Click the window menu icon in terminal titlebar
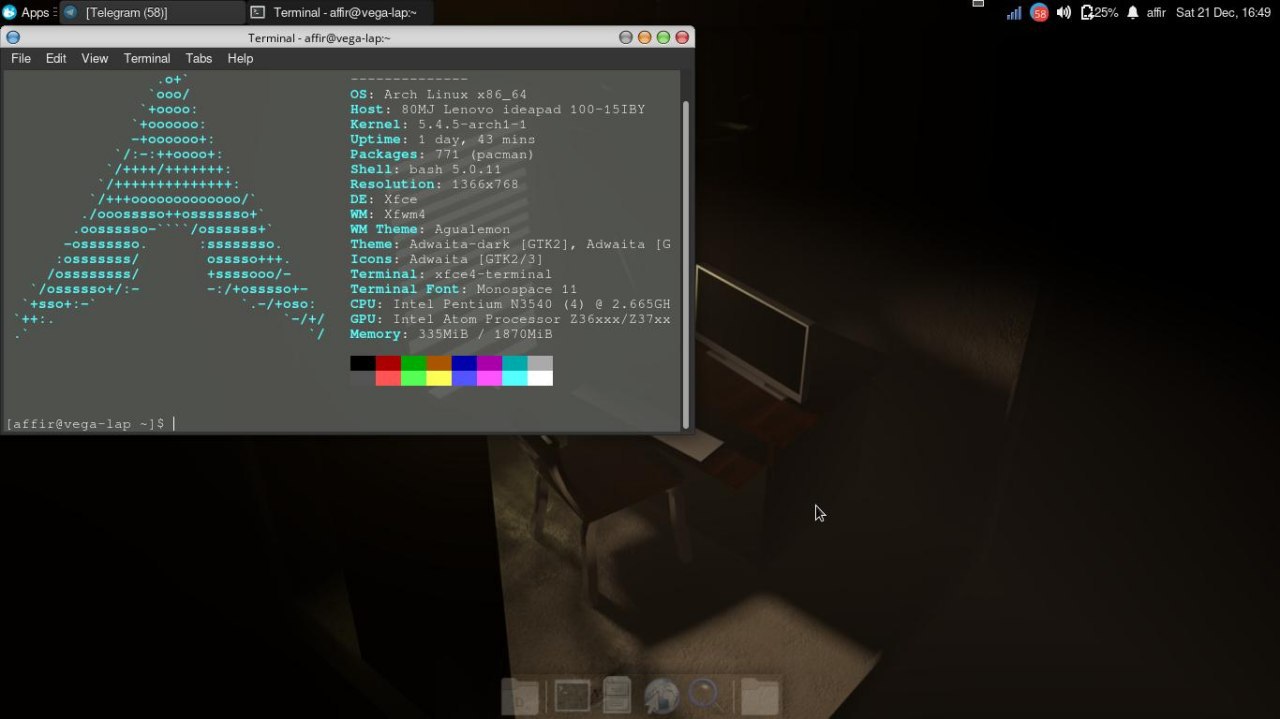1280x719 pixels. 13,37
